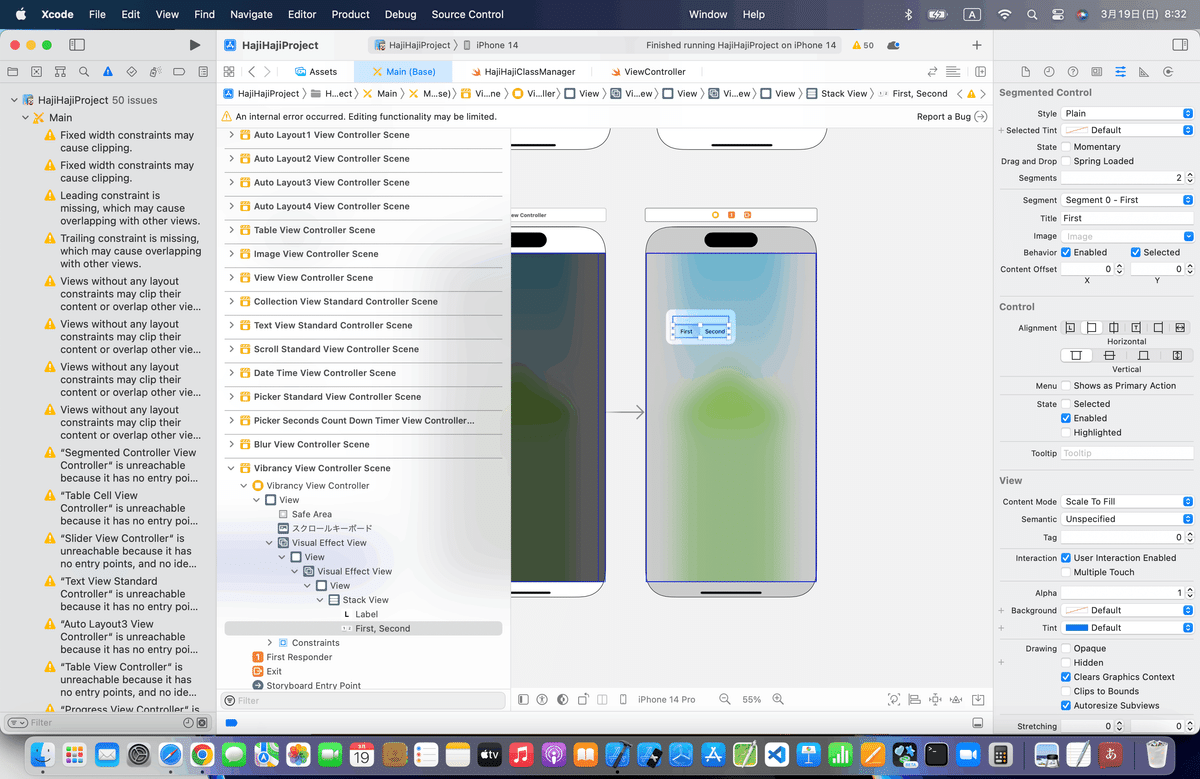Image resolution: width=1200 pixels, height=779 pixels.
Task: Click the related items grid icon
Action: (229, 72)
